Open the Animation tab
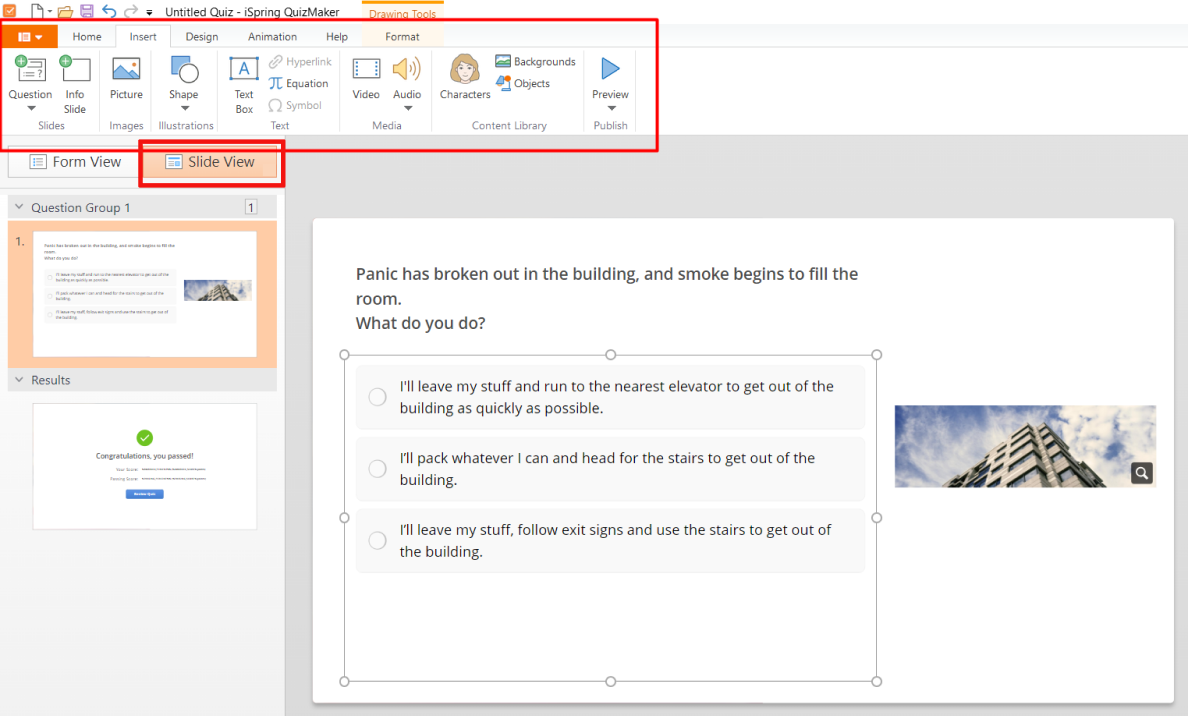This screenshot has width=1188, height=716. pyautogui.click(x=272, y=36)
